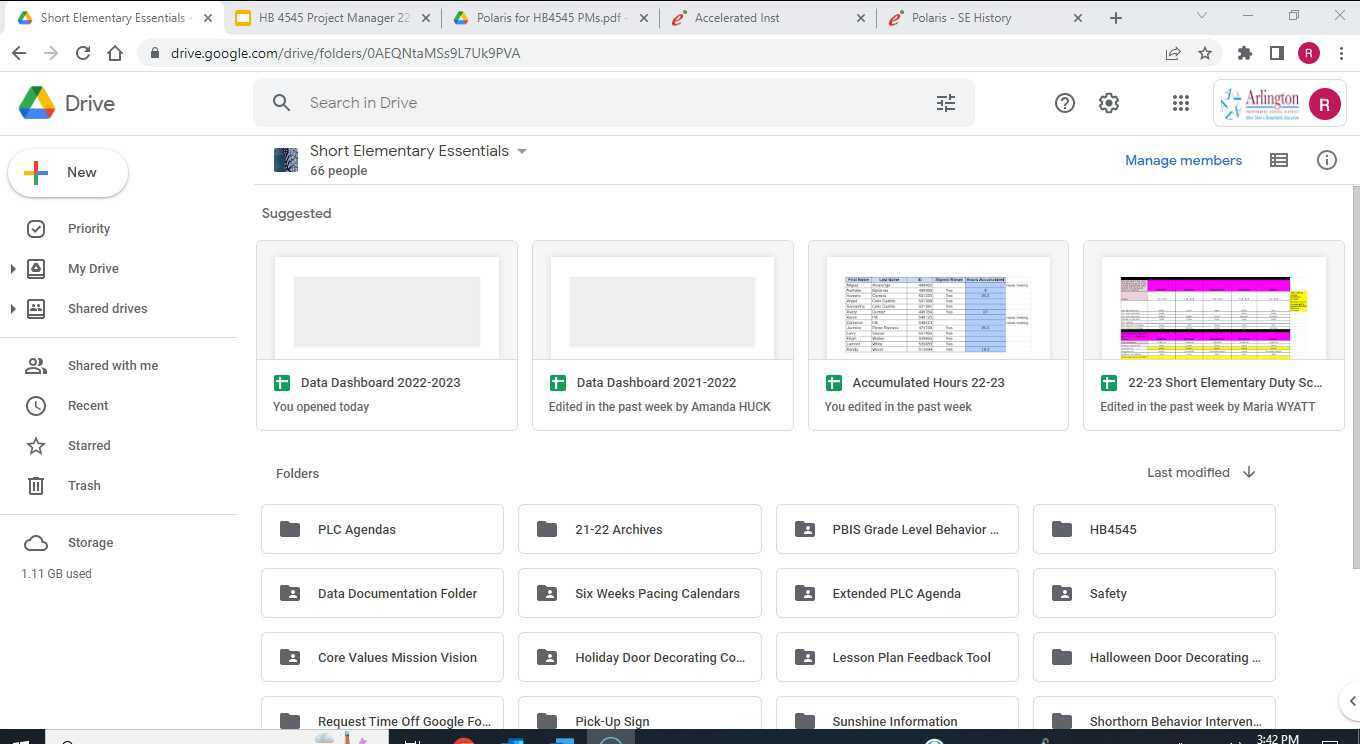The width and height of the screenshot is (1360, 744).
Task: Reload the current page
Action: (x=83, y=53)
